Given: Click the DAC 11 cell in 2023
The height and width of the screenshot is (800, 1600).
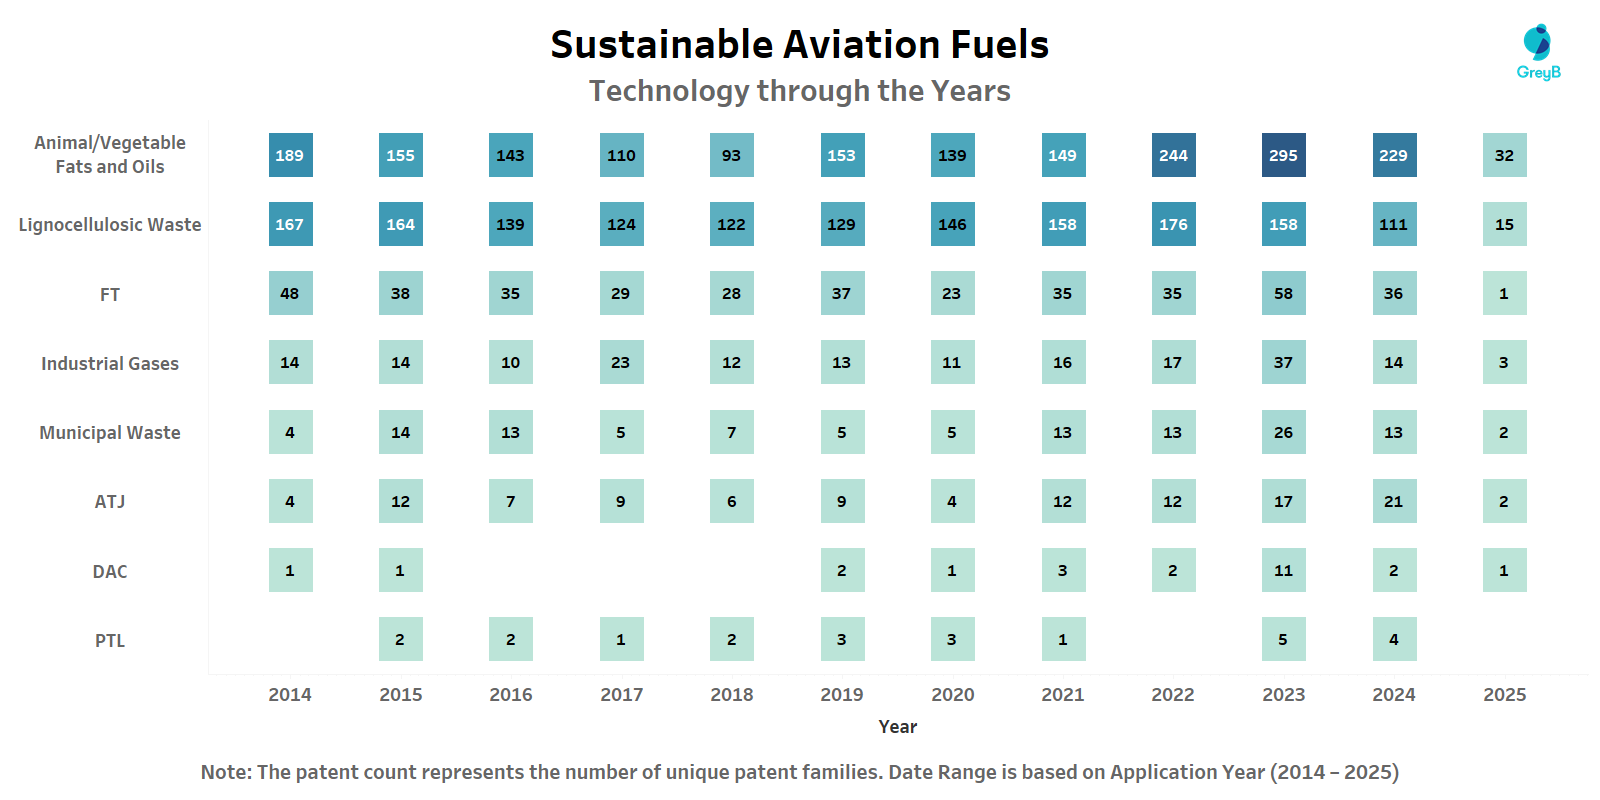Looking at the screenshot, I should [x=1283, y=570].
